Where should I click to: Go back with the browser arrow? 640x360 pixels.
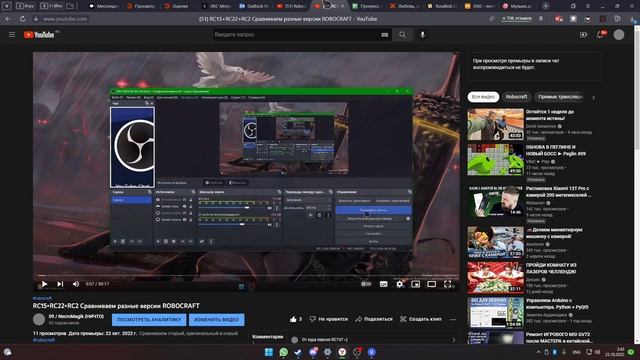coord(8,19)
